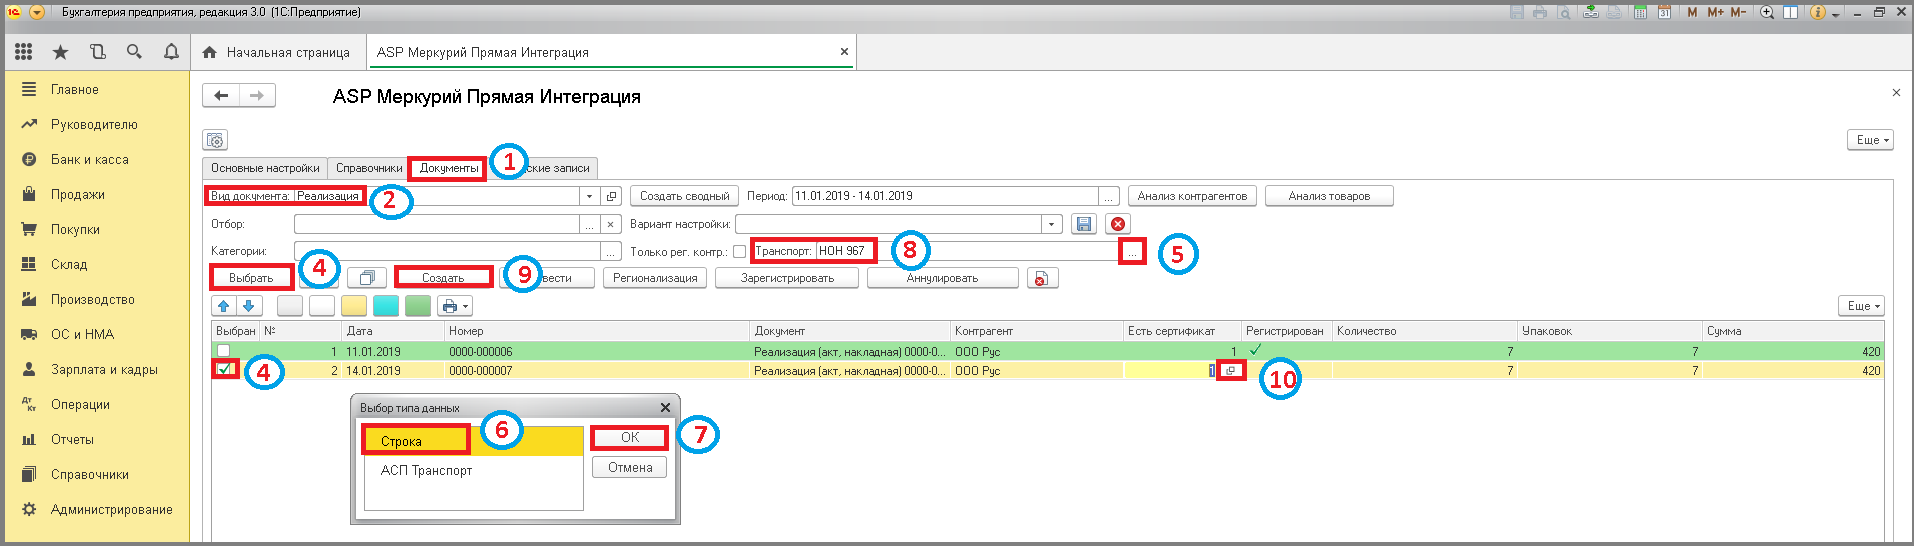Open Favorites star icon
Viewport: 1914px width, 546px height.
60,52
